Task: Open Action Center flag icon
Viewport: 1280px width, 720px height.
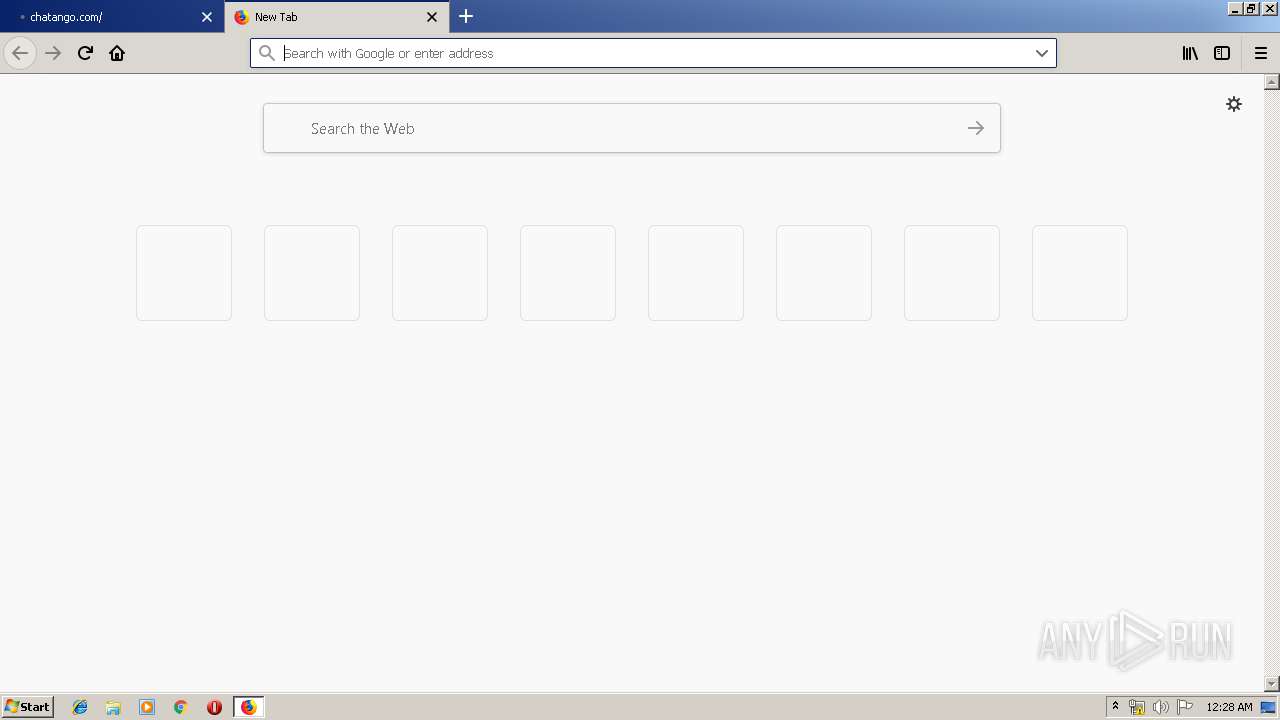Action: (1185, 707)
